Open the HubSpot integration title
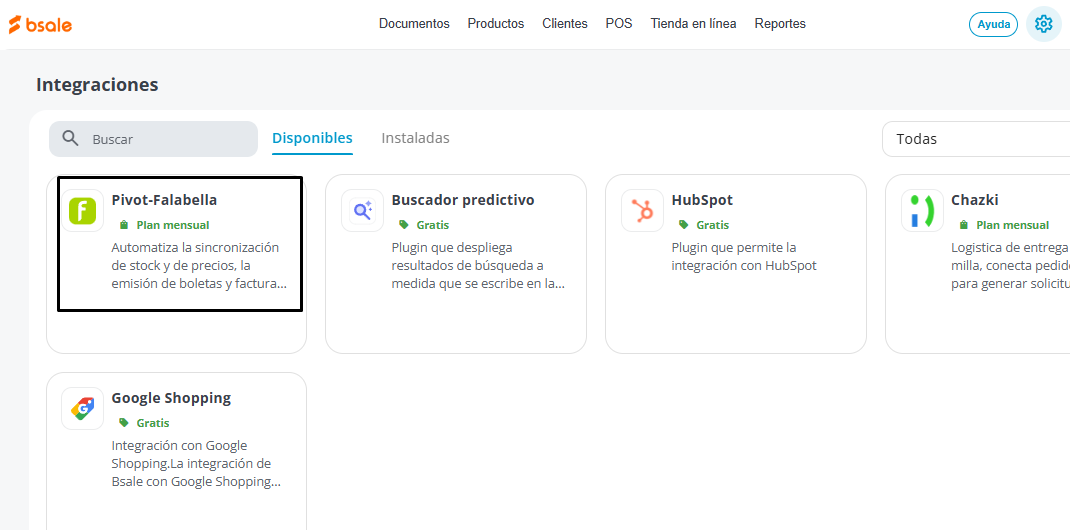Viewport: 1070px width, 530px height. [x=702, y=201]
